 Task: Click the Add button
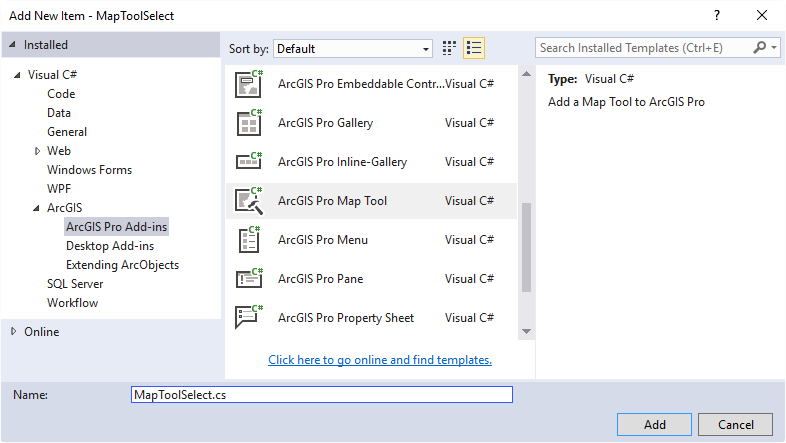(x=654, y=424)
